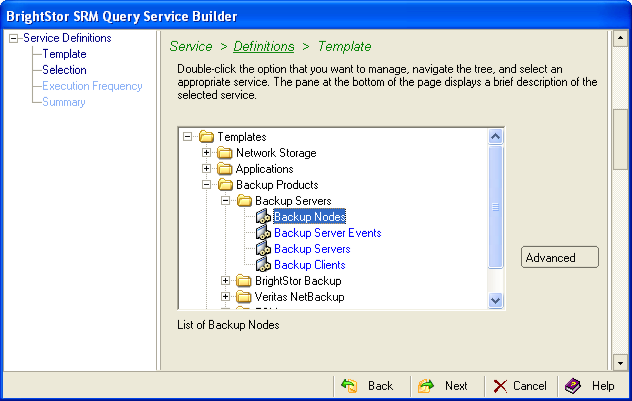Click the Backup Clients service icon
This screenshot has height=401, width=632.
click(264, 265)
